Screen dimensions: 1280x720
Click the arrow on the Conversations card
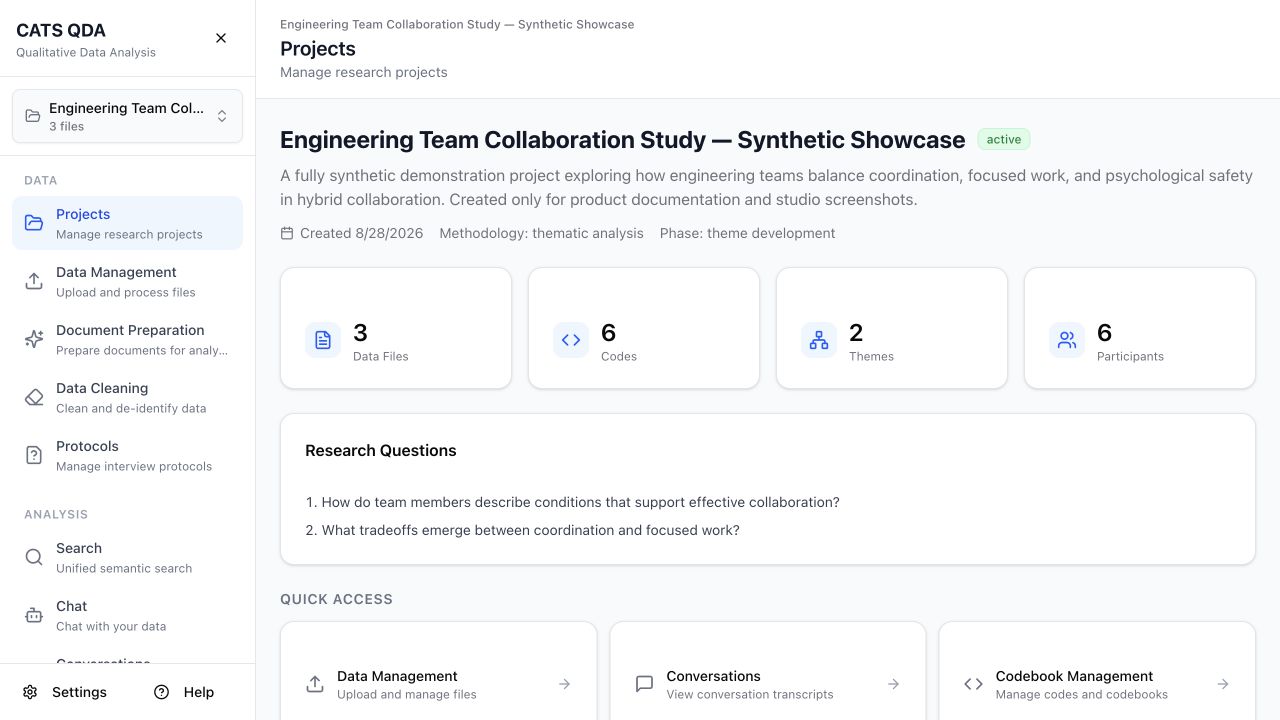click(893, 684)
